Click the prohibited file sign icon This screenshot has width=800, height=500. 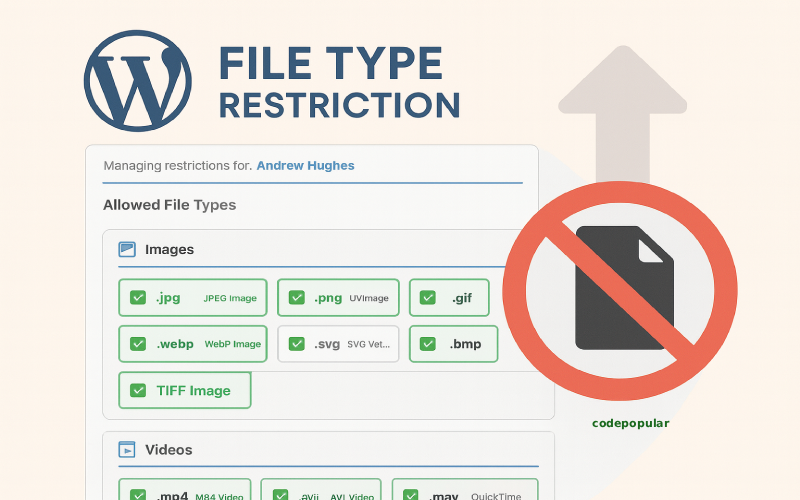coord(620,290)
